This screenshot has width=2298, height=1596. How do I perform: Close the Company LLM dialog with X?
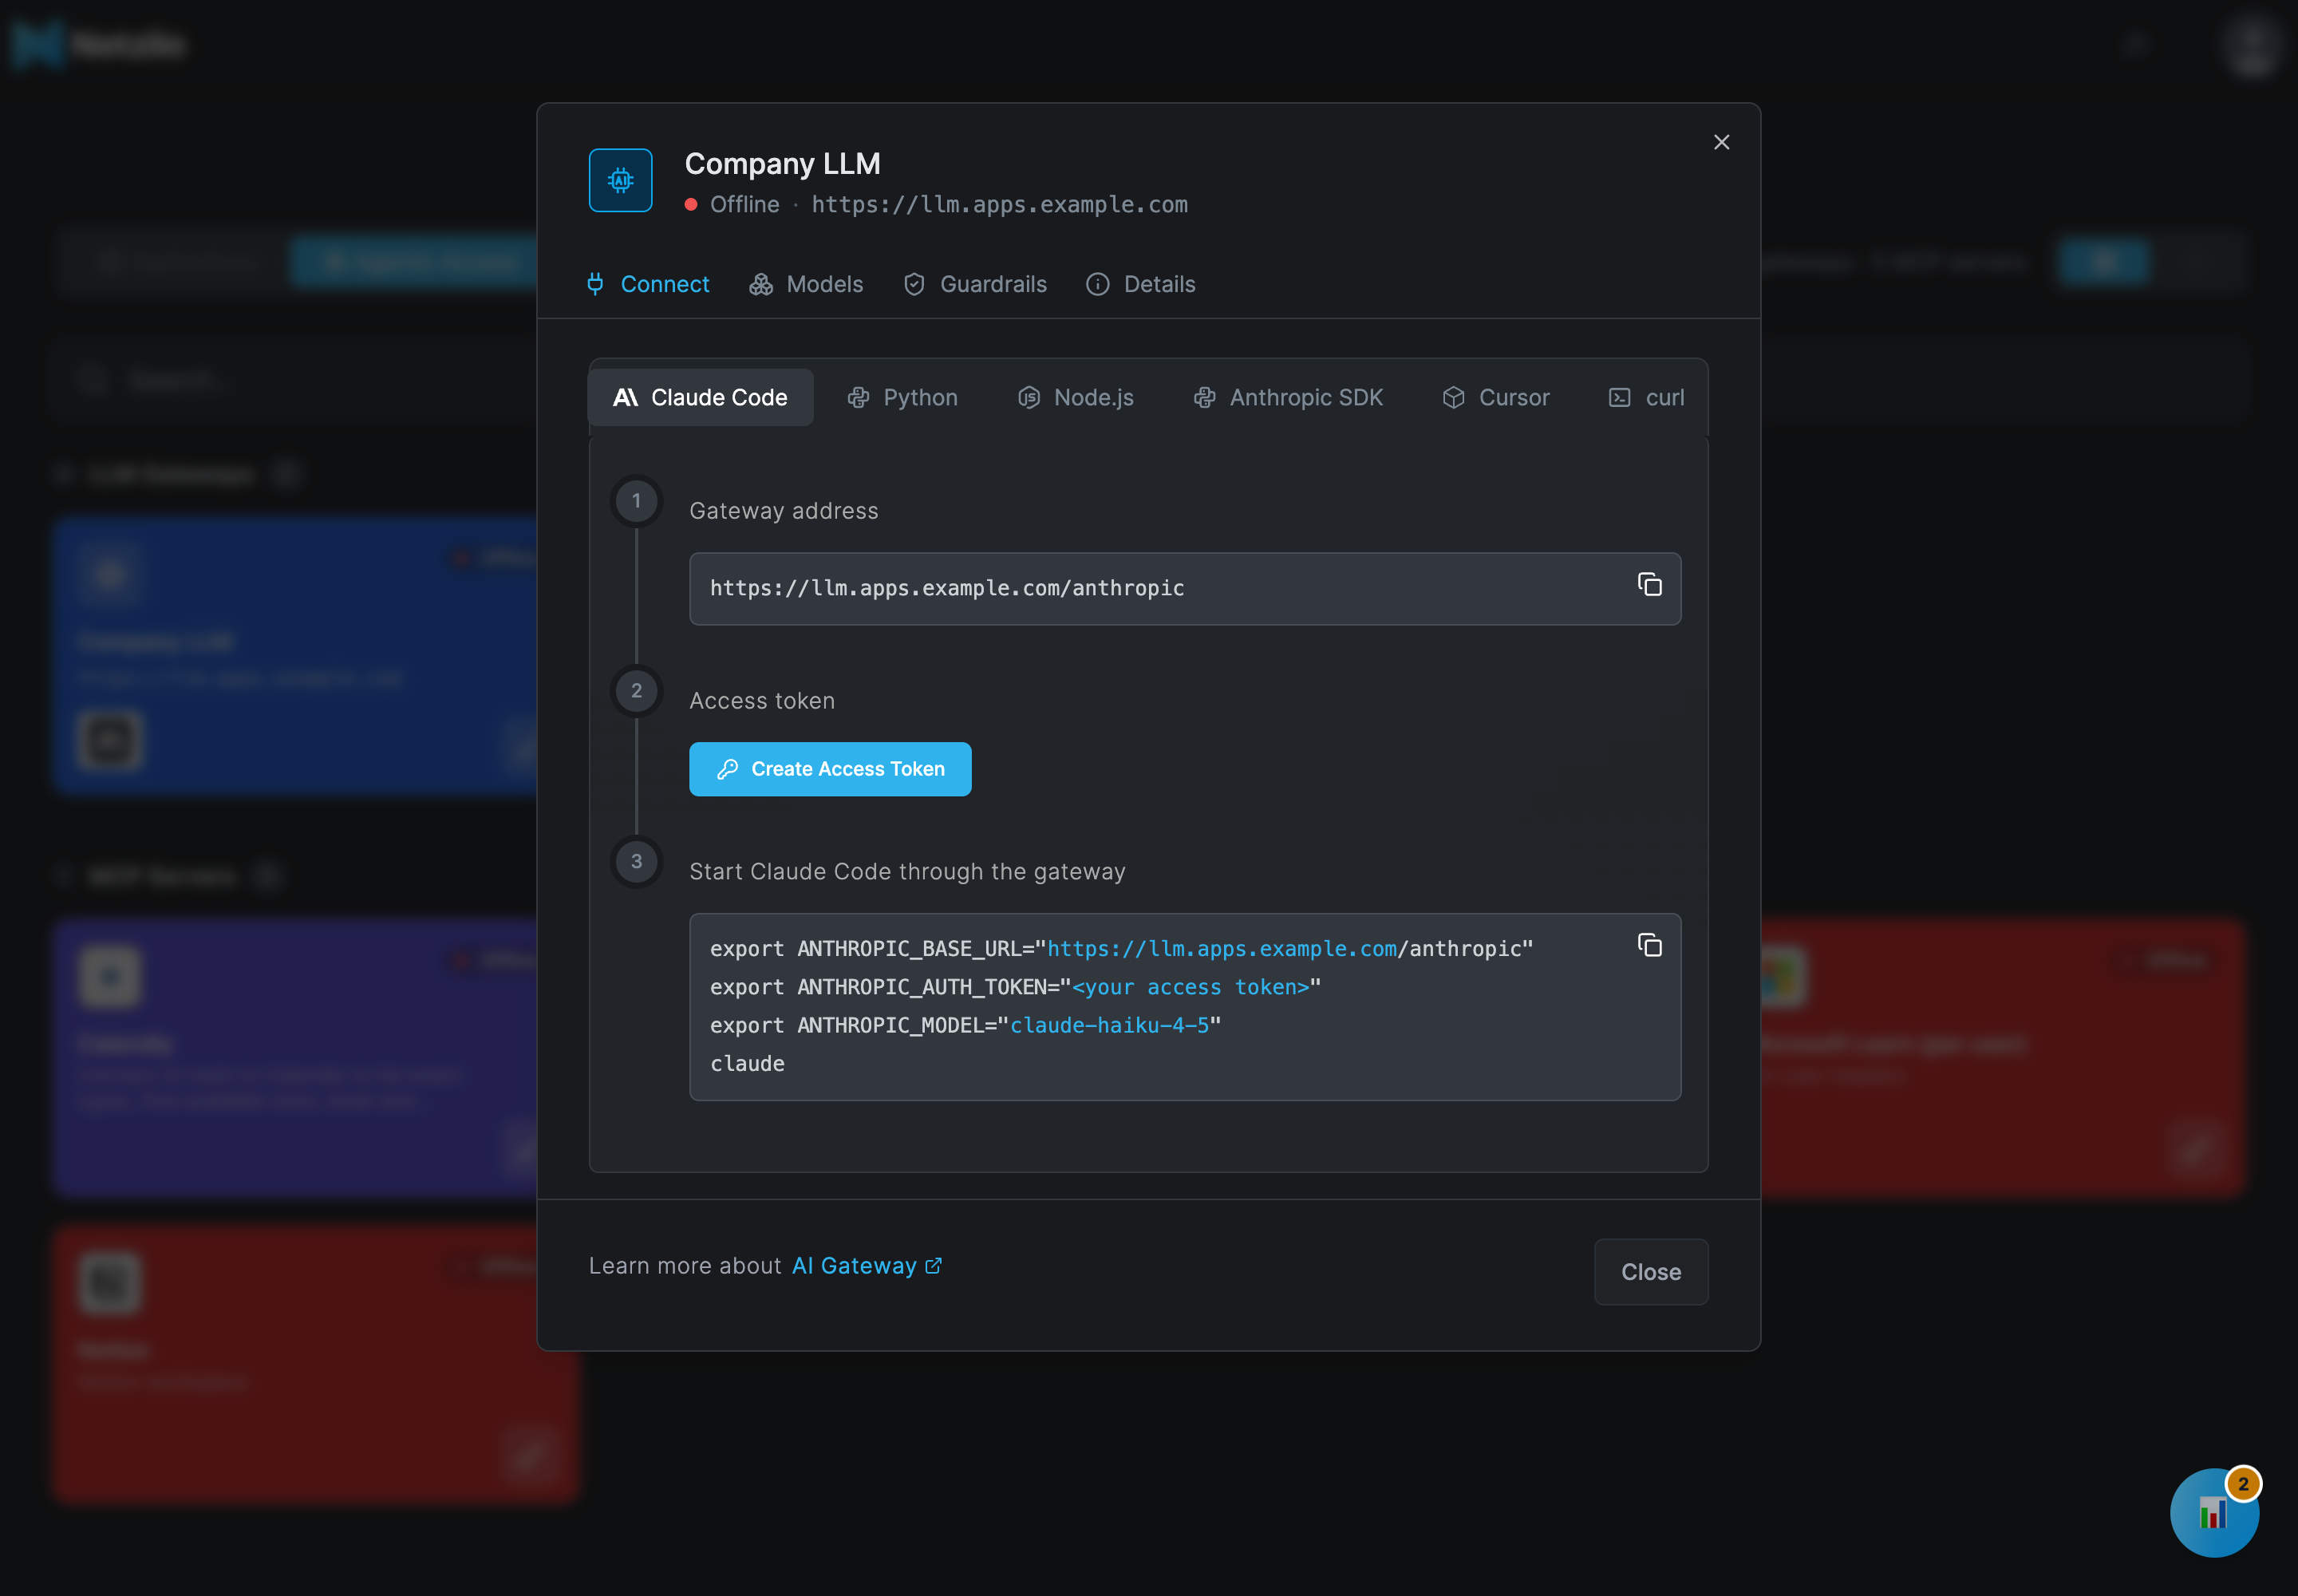pos(1721,142)
